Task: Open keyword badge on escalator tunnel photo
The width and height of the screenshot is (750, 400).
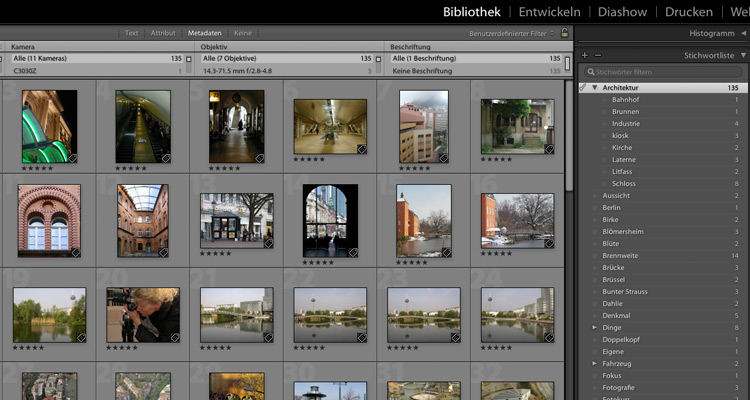Action: (x=165, y=158)
